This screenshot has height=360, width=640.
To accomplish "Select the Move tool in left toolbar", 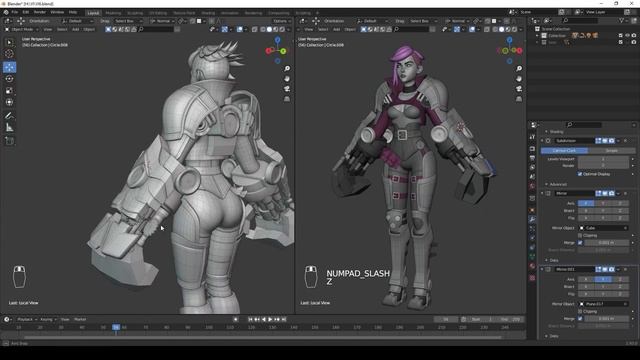I will tap(9, 67).
